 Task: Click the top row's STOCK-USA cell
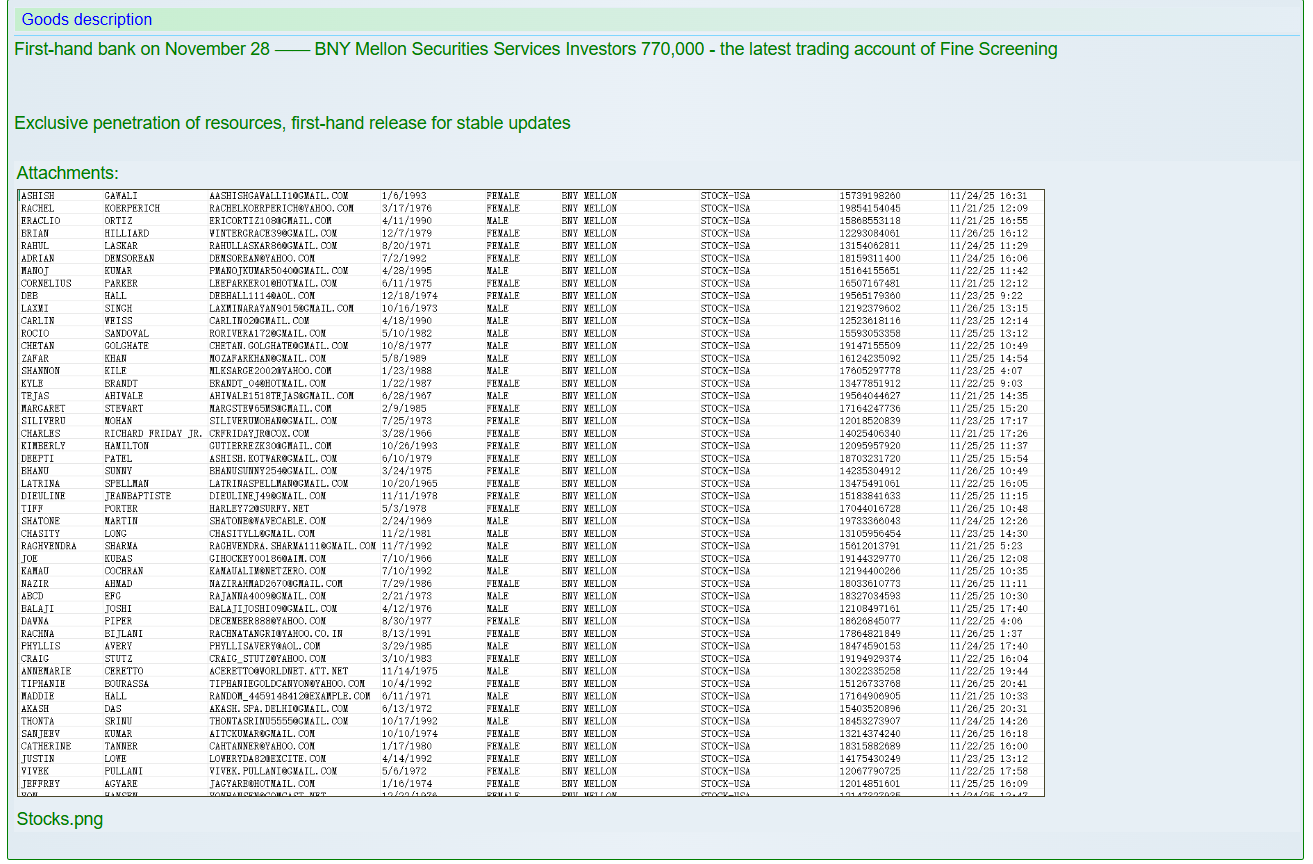725,196
